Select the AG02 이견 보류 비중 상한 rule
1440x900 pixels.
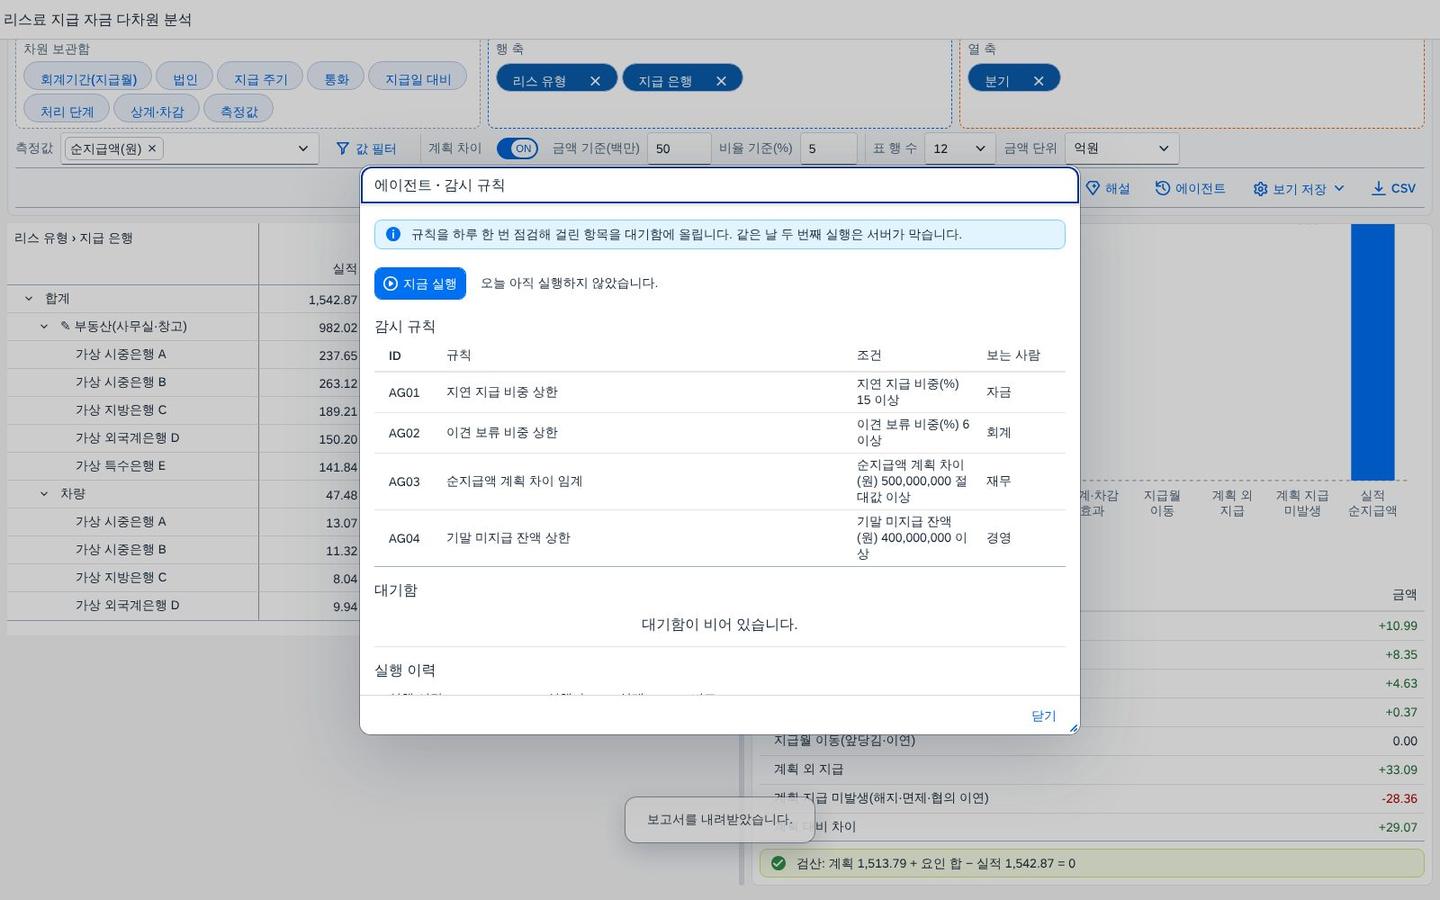[720, 433]
